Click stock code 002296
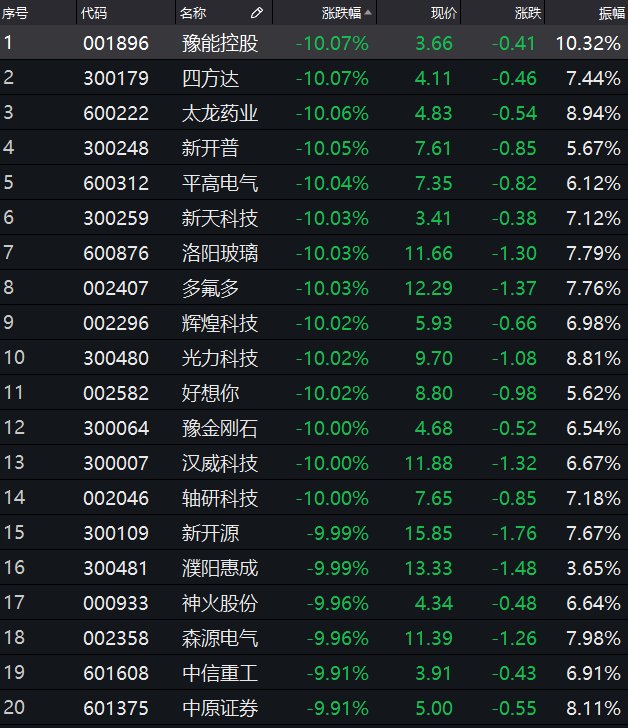This screenshot has width=628, height=728. 116,323
